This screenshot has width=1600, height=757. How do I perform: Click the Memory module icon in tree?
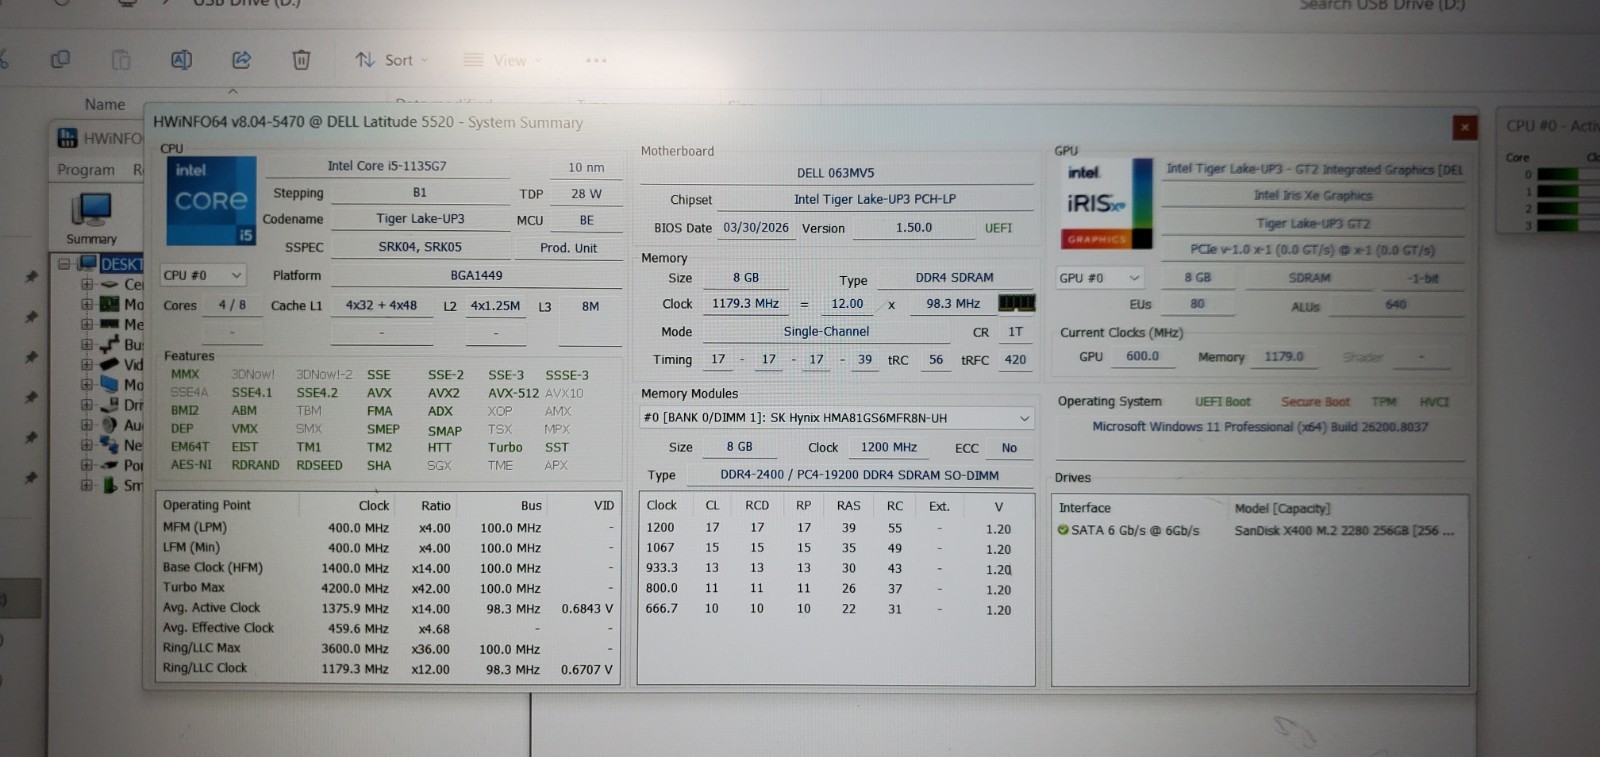[x=109, y=324]
